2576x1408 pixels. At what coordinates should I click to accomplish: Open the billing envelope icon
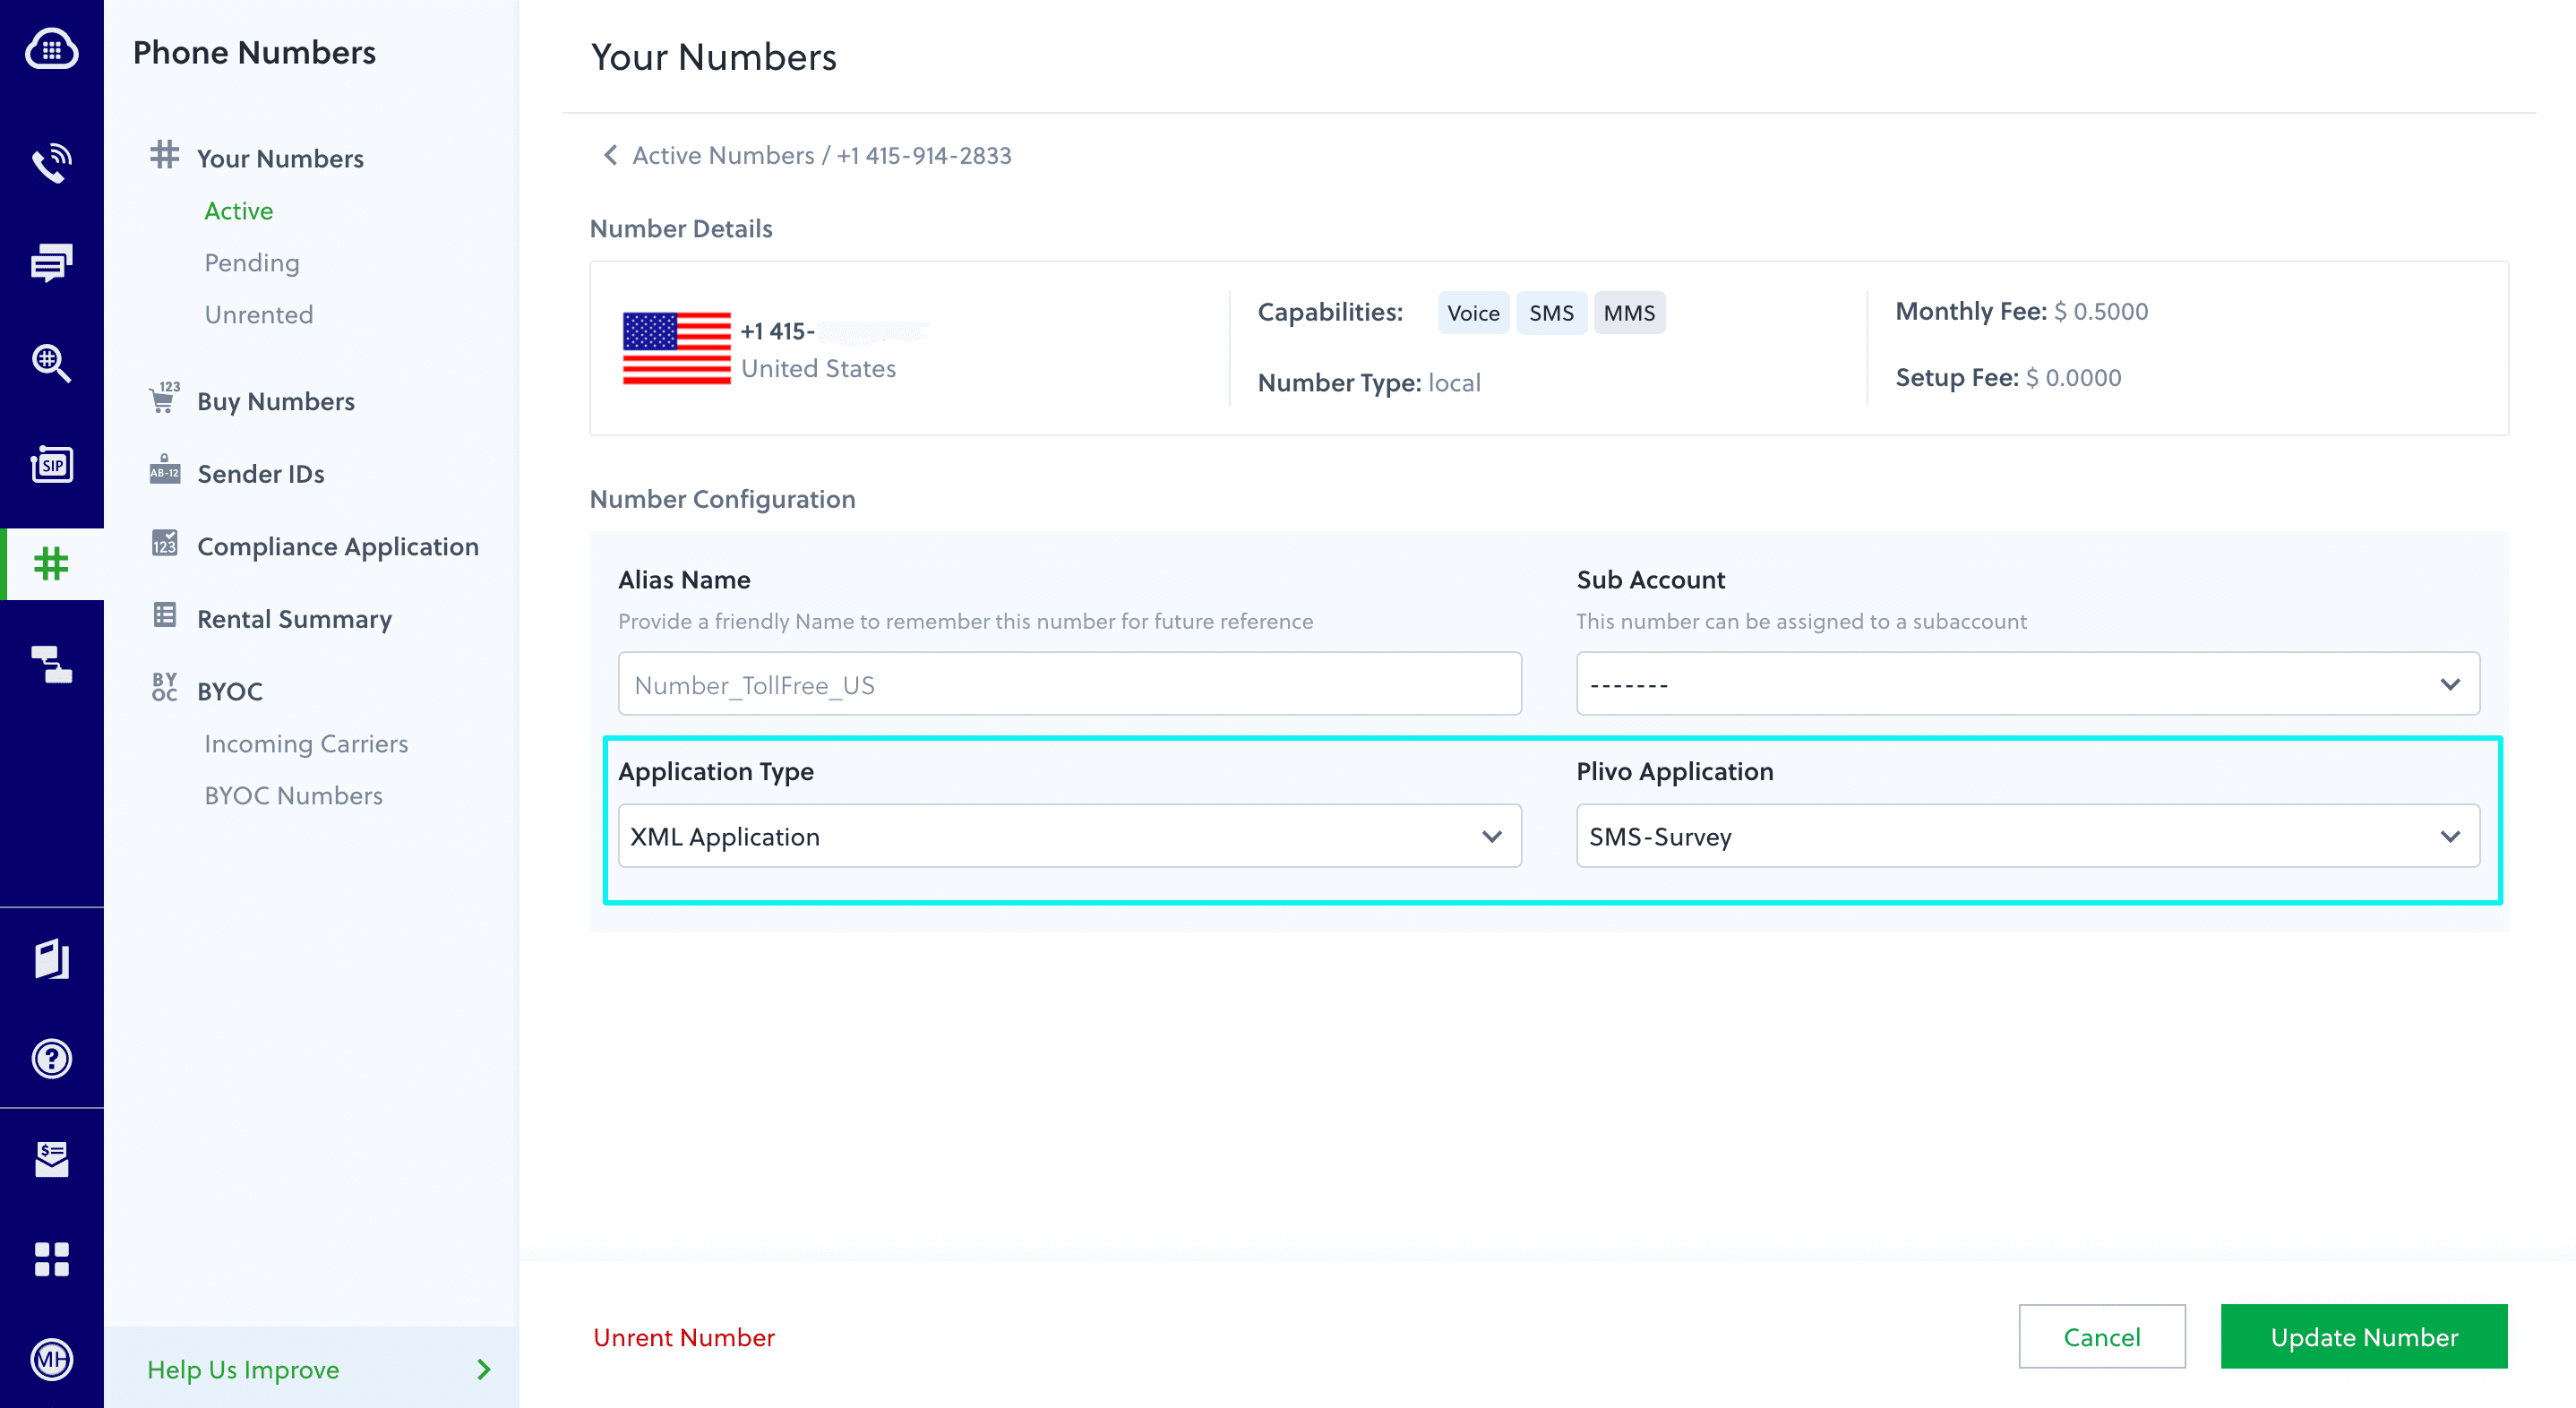[52, 1158]
